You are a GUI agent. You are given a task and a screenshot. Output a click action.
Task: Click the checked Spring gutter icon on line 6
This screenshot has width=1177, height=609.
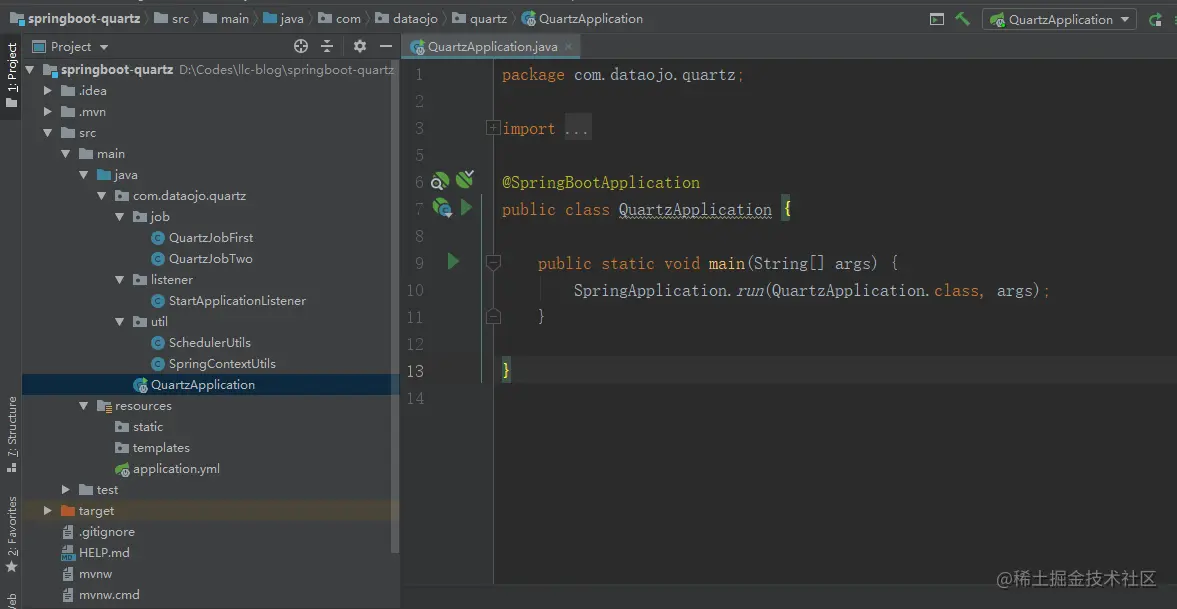(x=465, y=179)
